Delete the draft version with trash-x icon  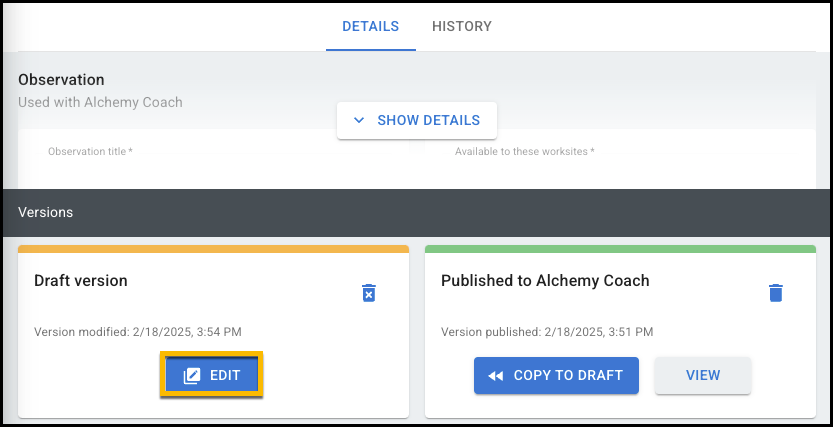[x=369, y=293]
